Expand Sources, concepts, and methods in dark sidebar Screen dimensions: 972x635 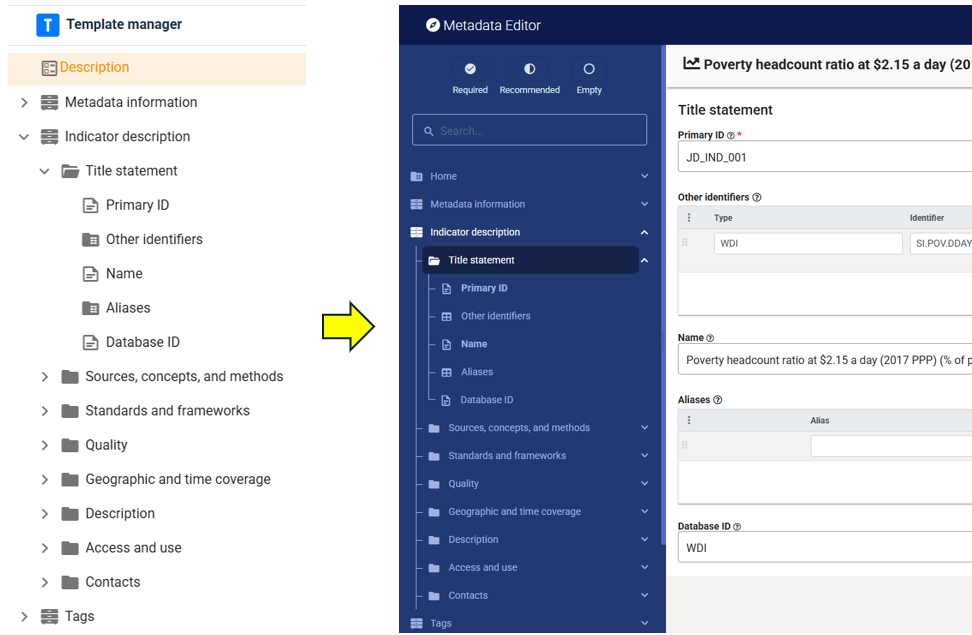click(x=644, y=428)
